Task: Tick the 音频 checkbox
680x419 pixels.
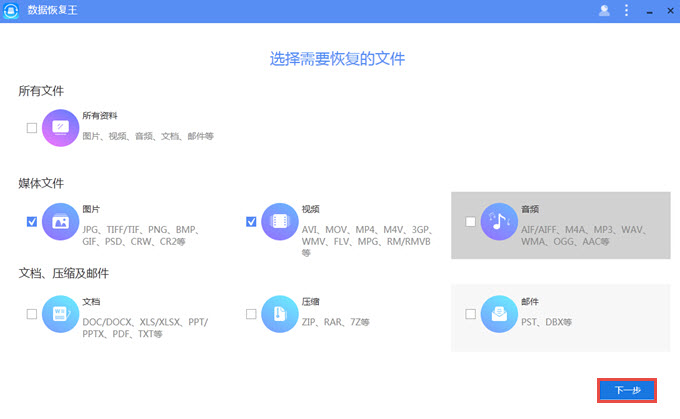Action: coord(471,222)
